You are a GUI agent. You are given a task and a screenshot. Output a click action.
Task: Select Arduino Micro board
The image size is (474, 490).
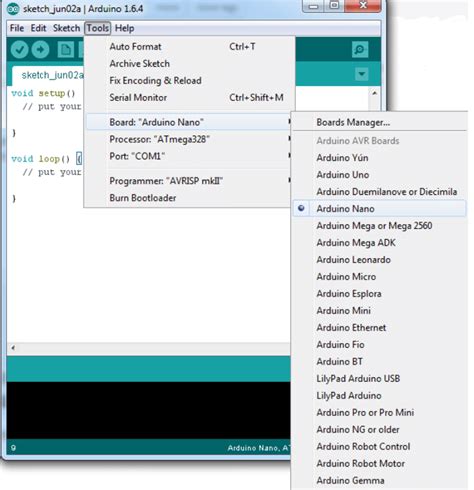[379, 277]
